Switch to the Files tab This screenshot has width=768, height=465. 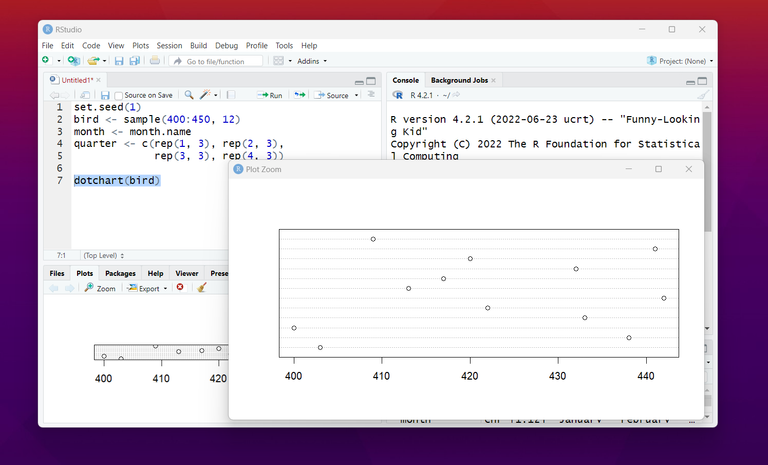57,273
